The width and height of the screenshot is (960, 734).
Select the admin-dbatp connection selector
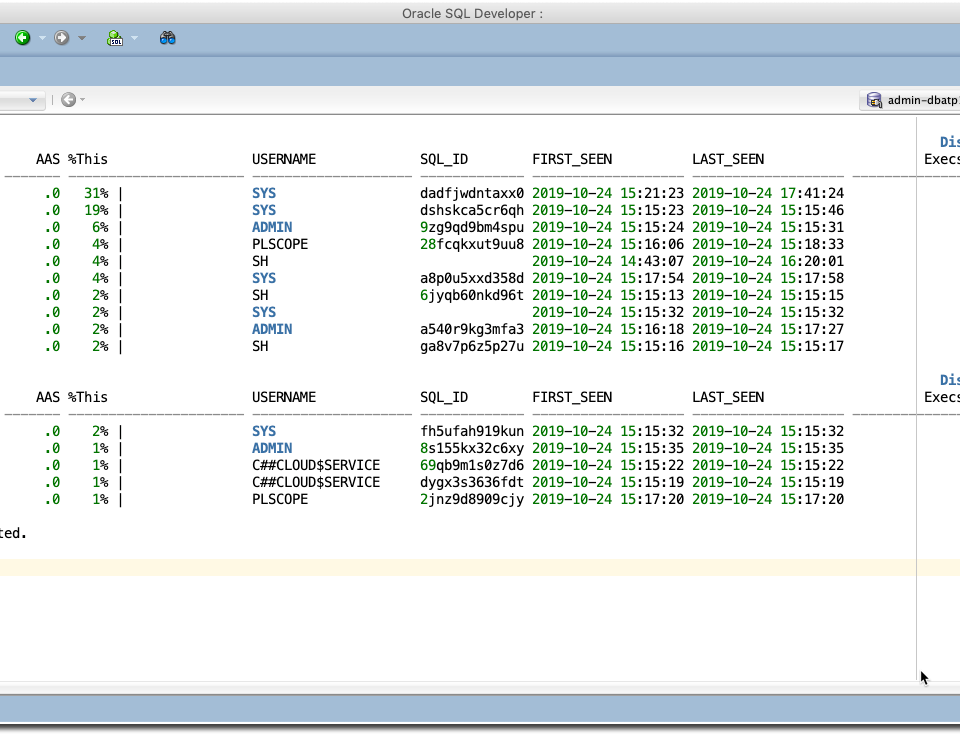pos(910,100)
